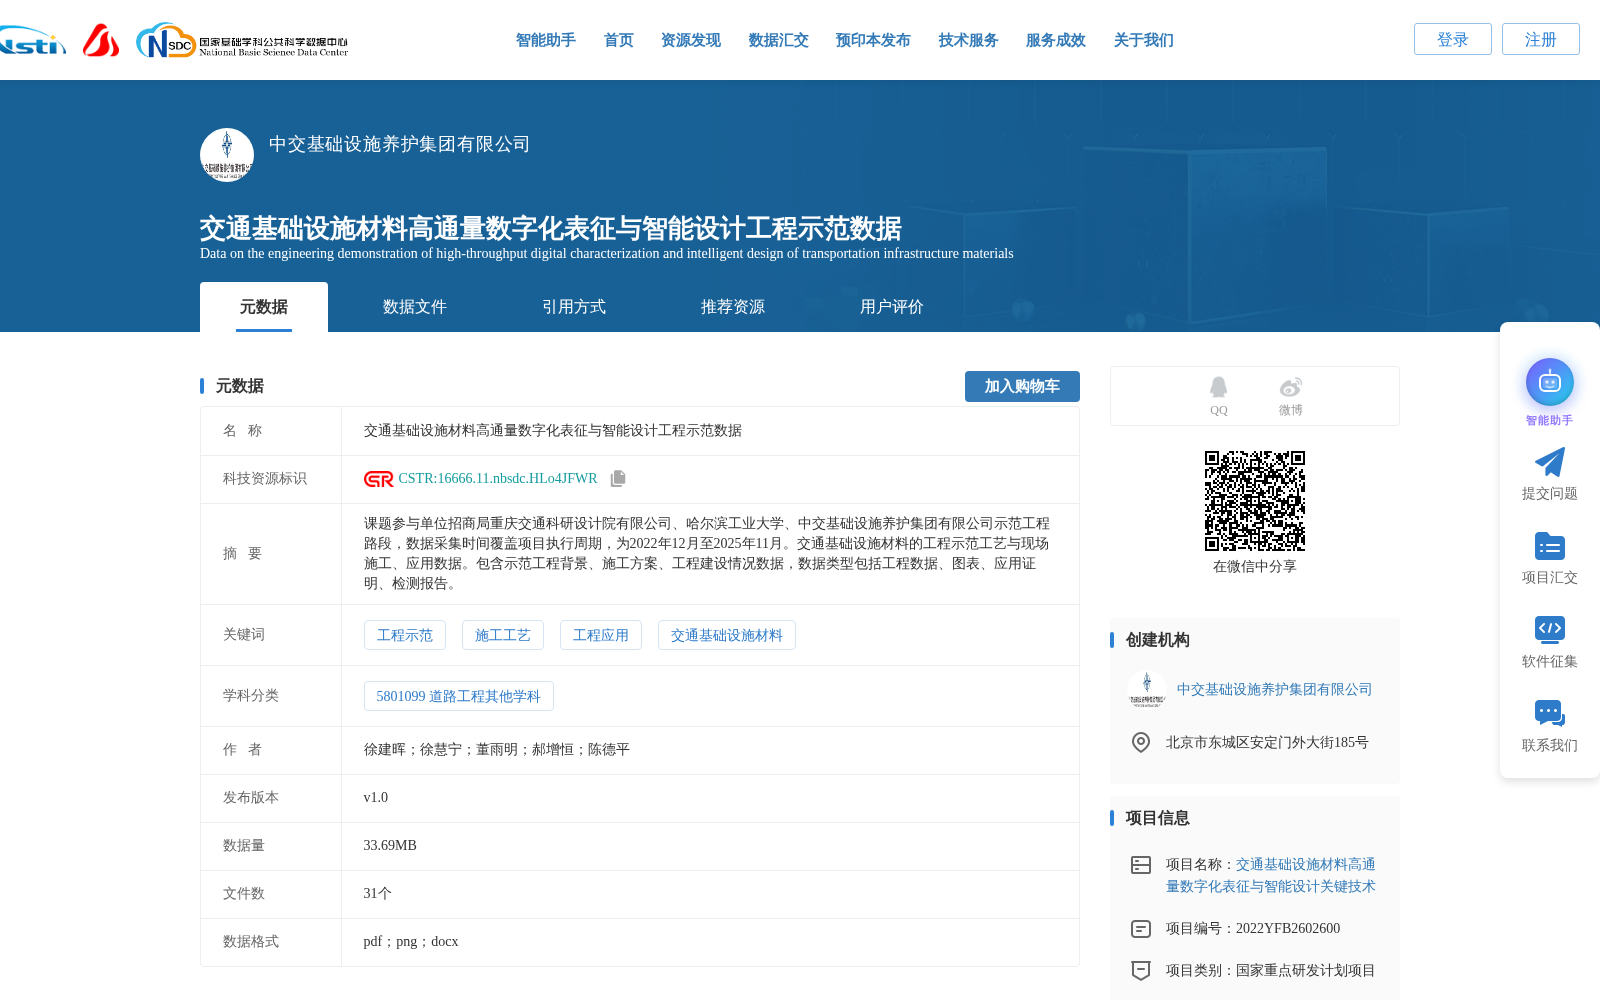This screenshot has height=1000, width=1600.
Task: Click the WeChat share QR code
Action: pyautogui.click(x=1255, y=501)
